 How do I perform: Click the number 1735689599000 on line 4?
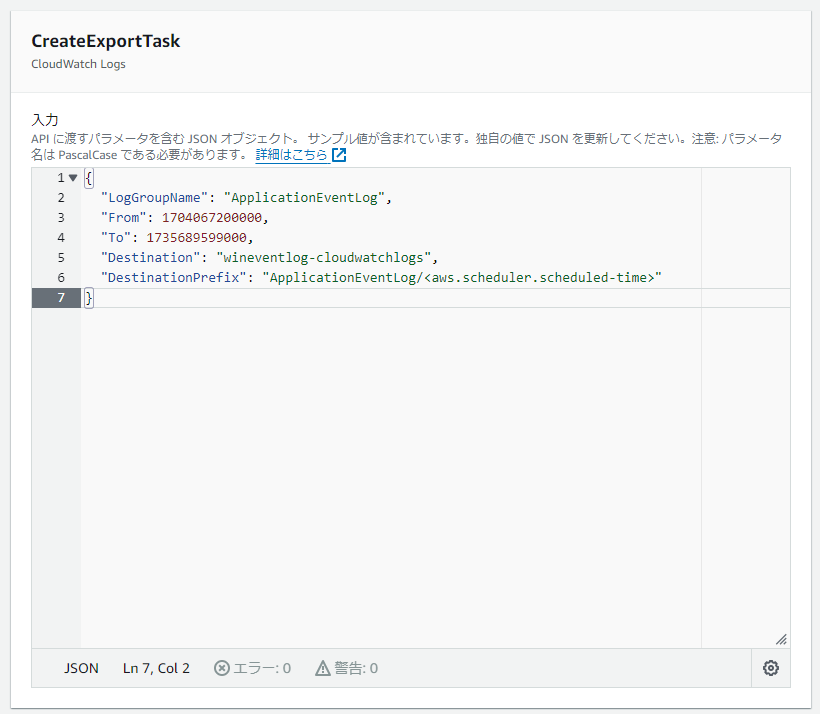196,237
